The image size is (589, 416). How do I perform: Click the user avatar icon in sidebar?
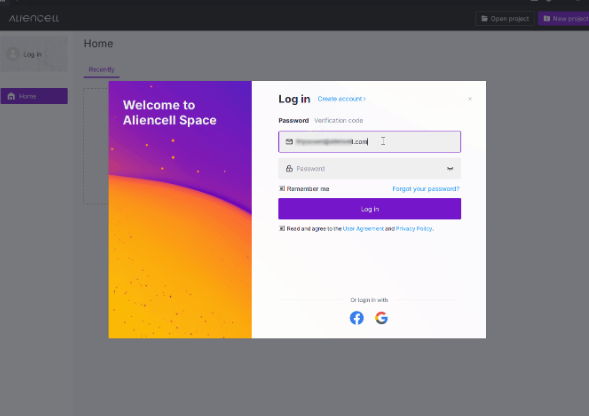pyautogui.click(x=13, y=54)
